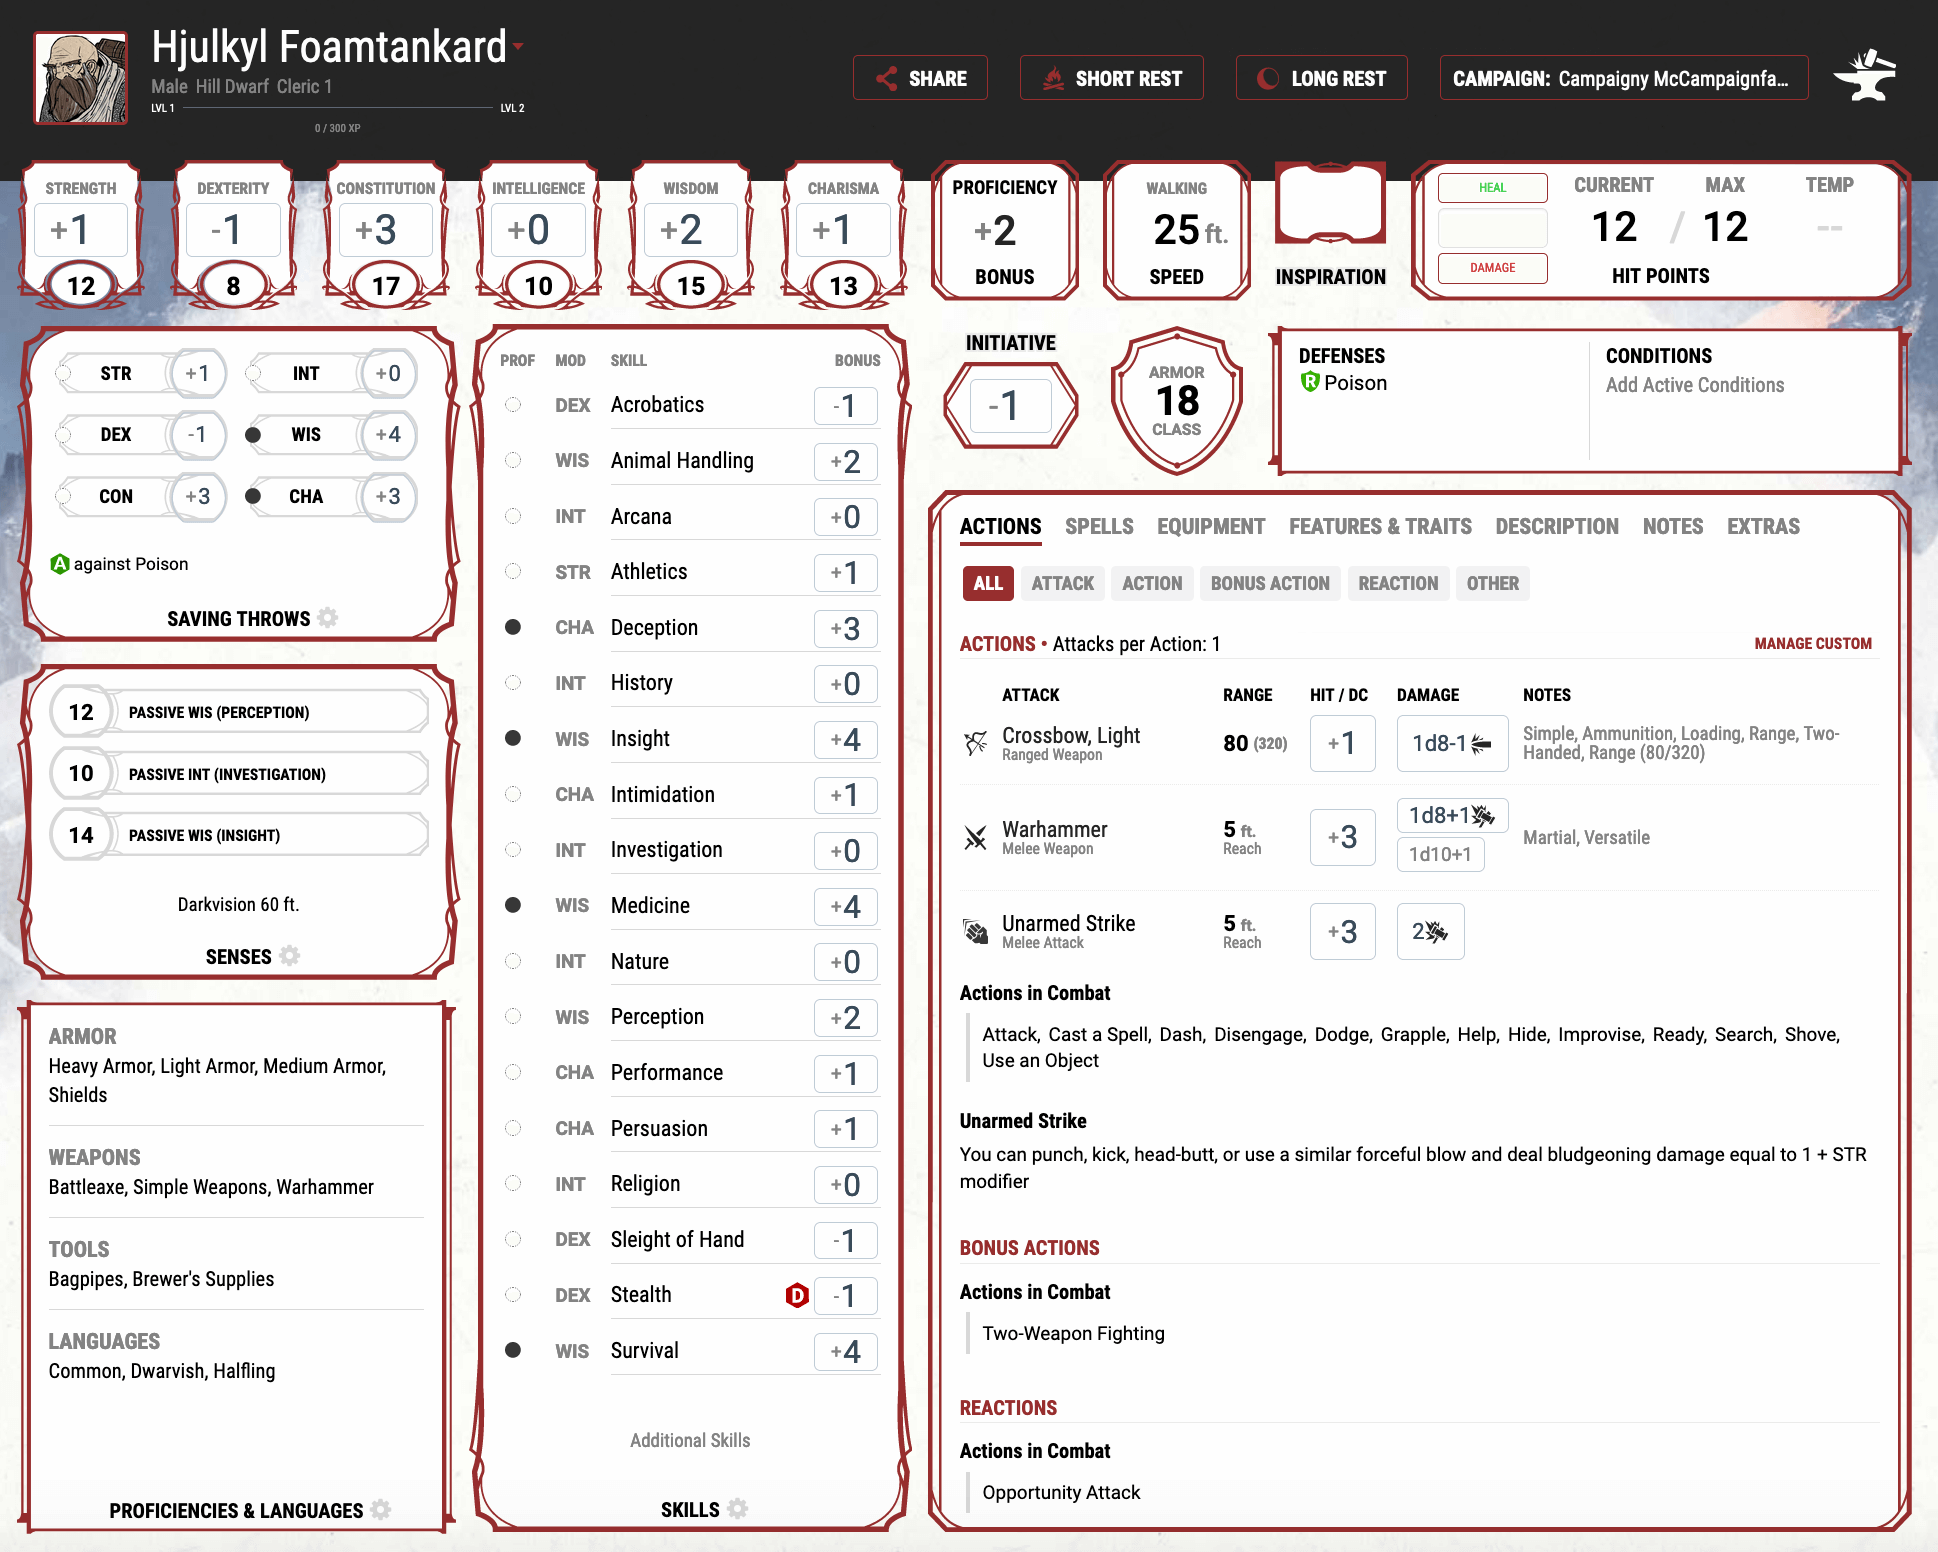Click the Skills settings gear icon
This screenshot has height=1552, width=1938.
click(x=738, y=1509)
